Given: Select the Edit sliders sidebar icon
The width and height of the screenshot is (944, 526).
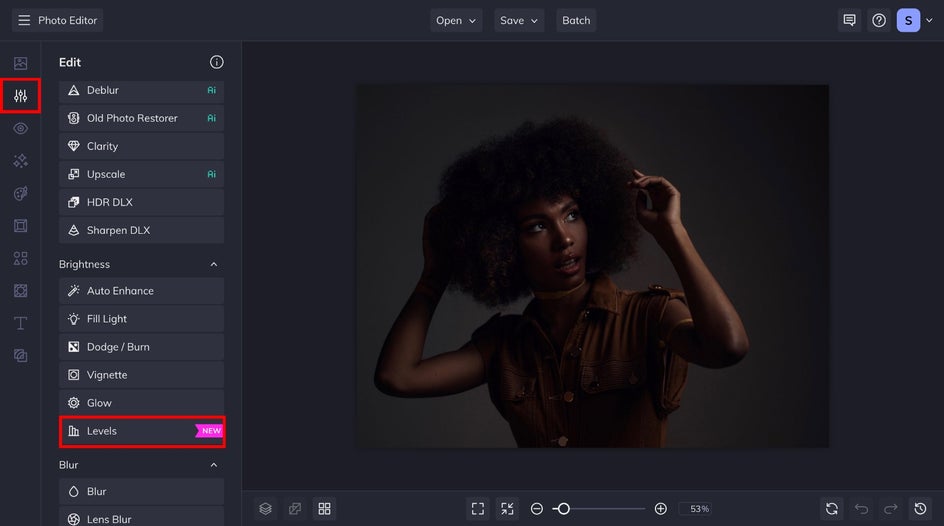Looking at the screenshot, I should point(20,96).
